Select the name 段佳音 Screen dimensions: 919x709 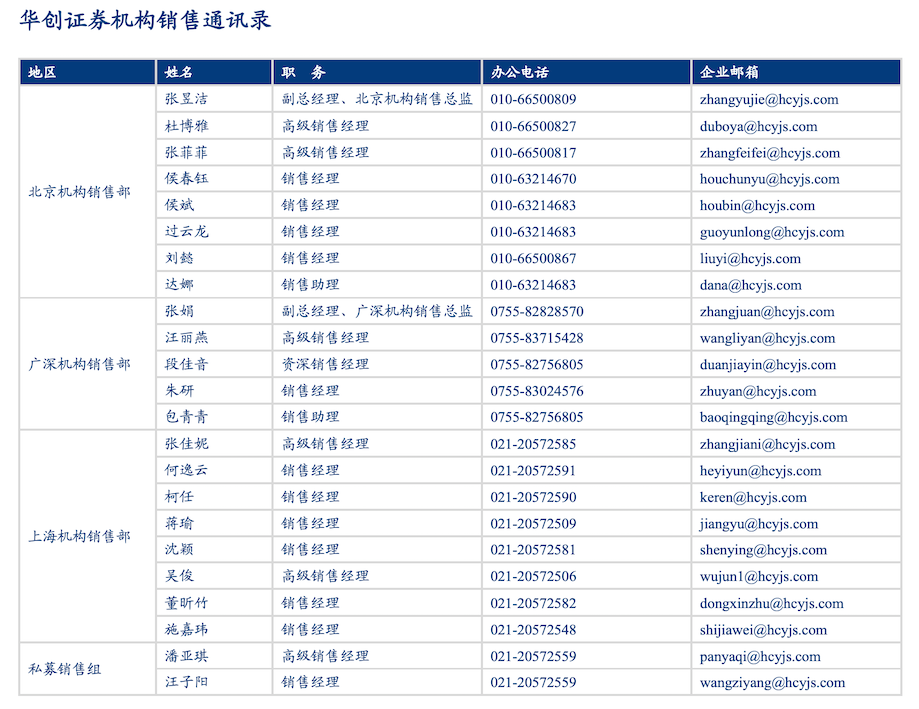coord(186,364)
